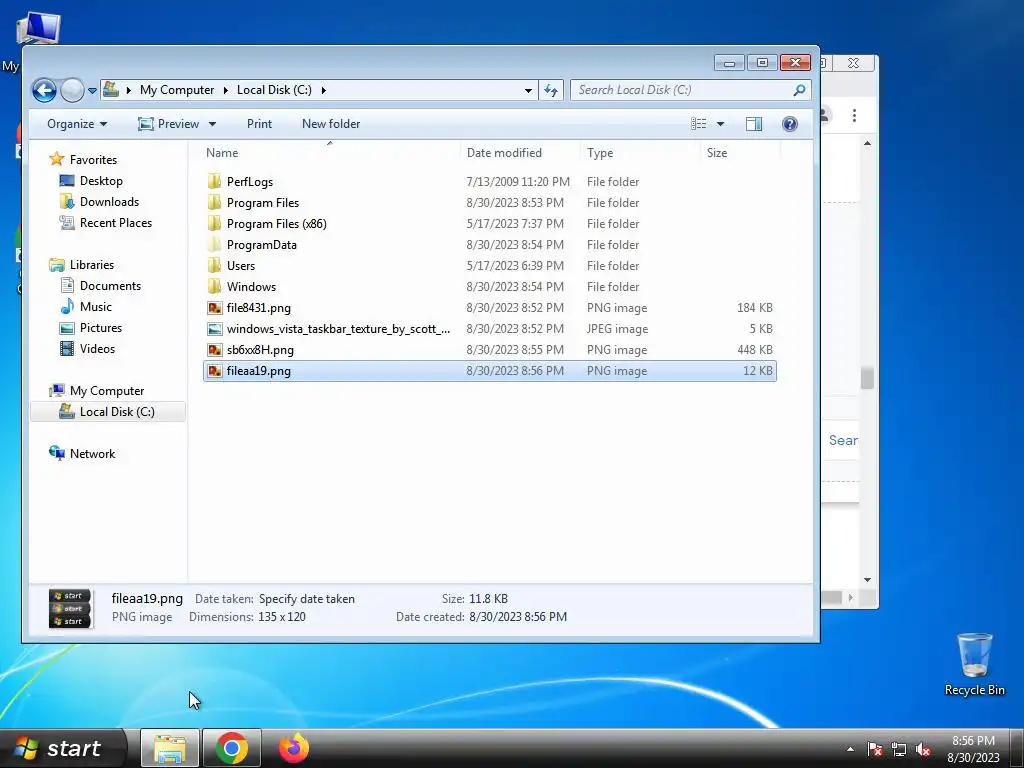Expand arrow after My Computer breadcrumb

pos(225,90)
